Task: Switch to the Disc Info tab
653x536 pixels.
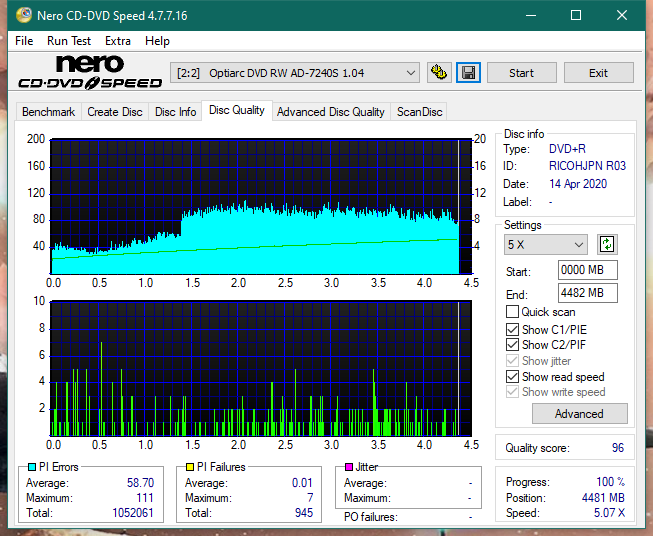Action: point(175,112)
